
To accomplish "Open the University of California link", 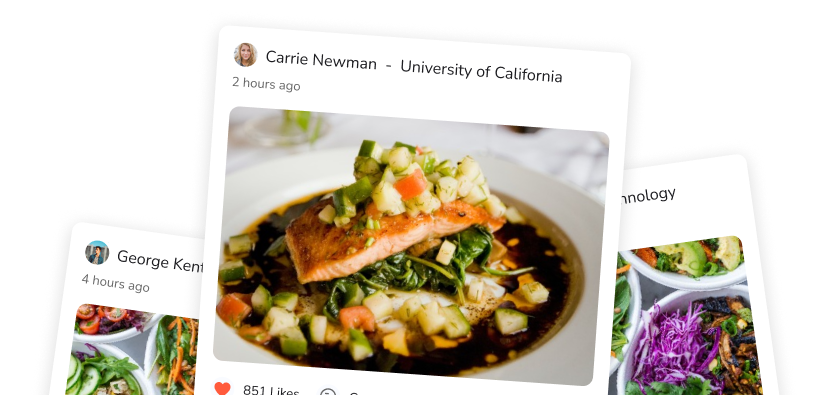I will click(x=481, y=71).
